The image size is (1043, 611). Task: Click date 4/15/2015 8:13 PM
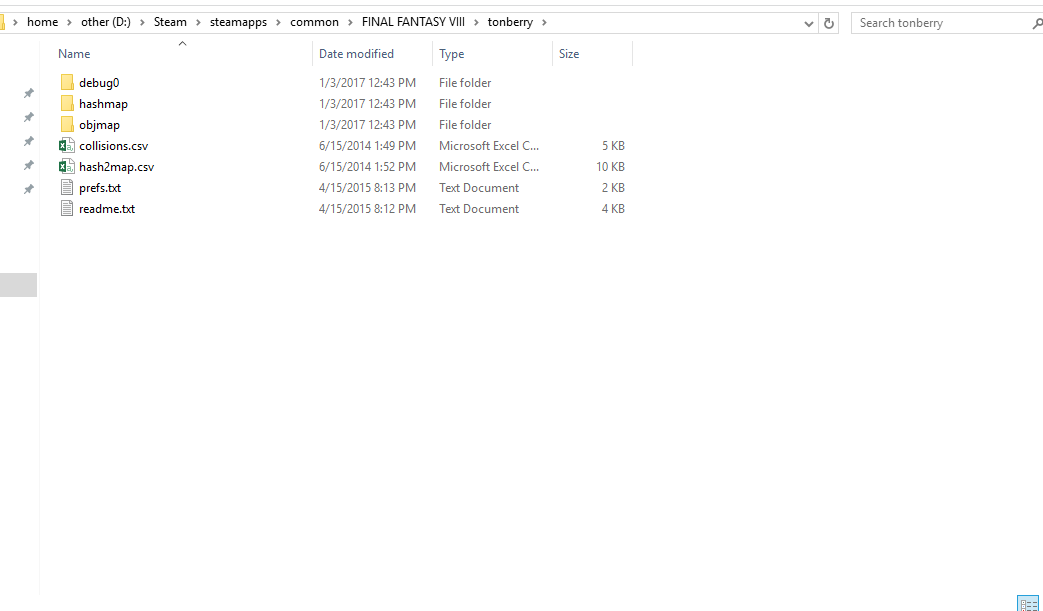coord(367,187)
